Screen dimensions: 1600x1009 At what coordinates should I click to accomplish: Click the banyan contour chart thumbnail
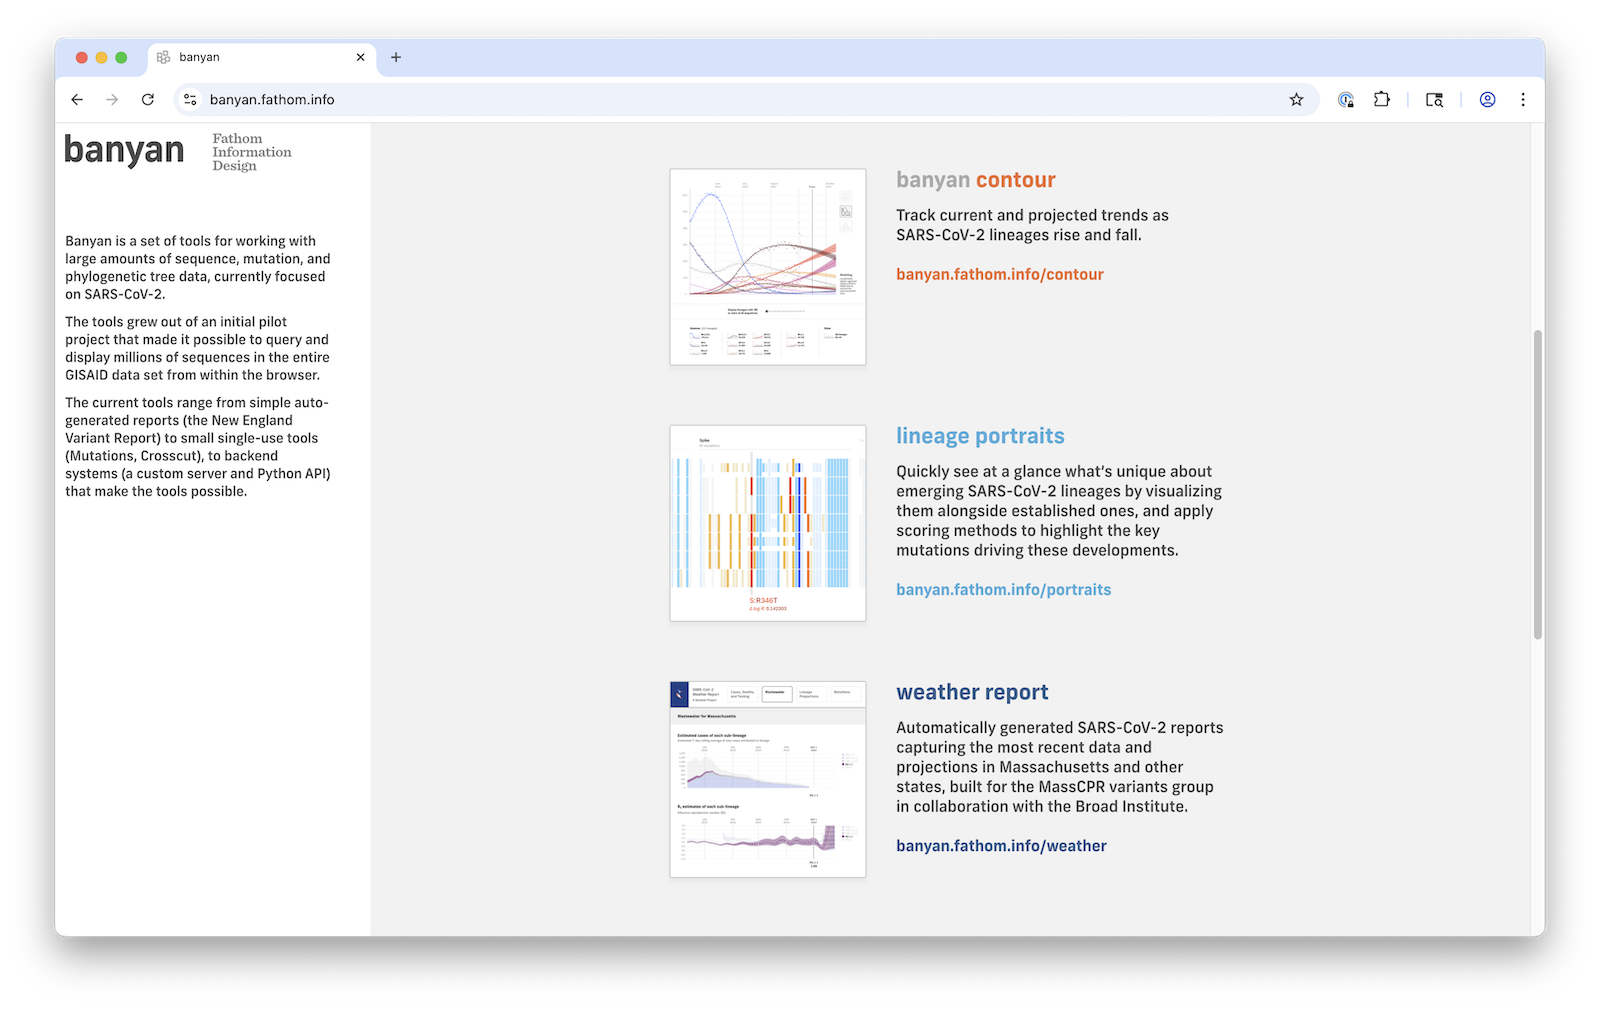tap(767, 267)
